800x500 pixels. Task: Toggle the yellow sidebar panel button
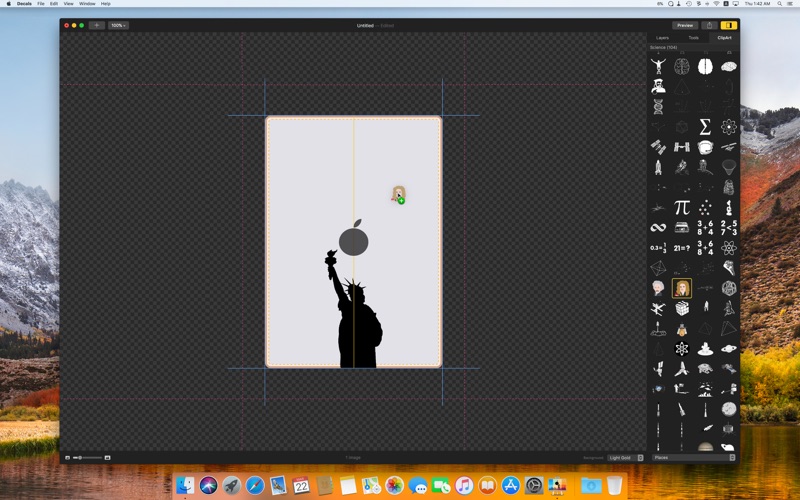729,25
